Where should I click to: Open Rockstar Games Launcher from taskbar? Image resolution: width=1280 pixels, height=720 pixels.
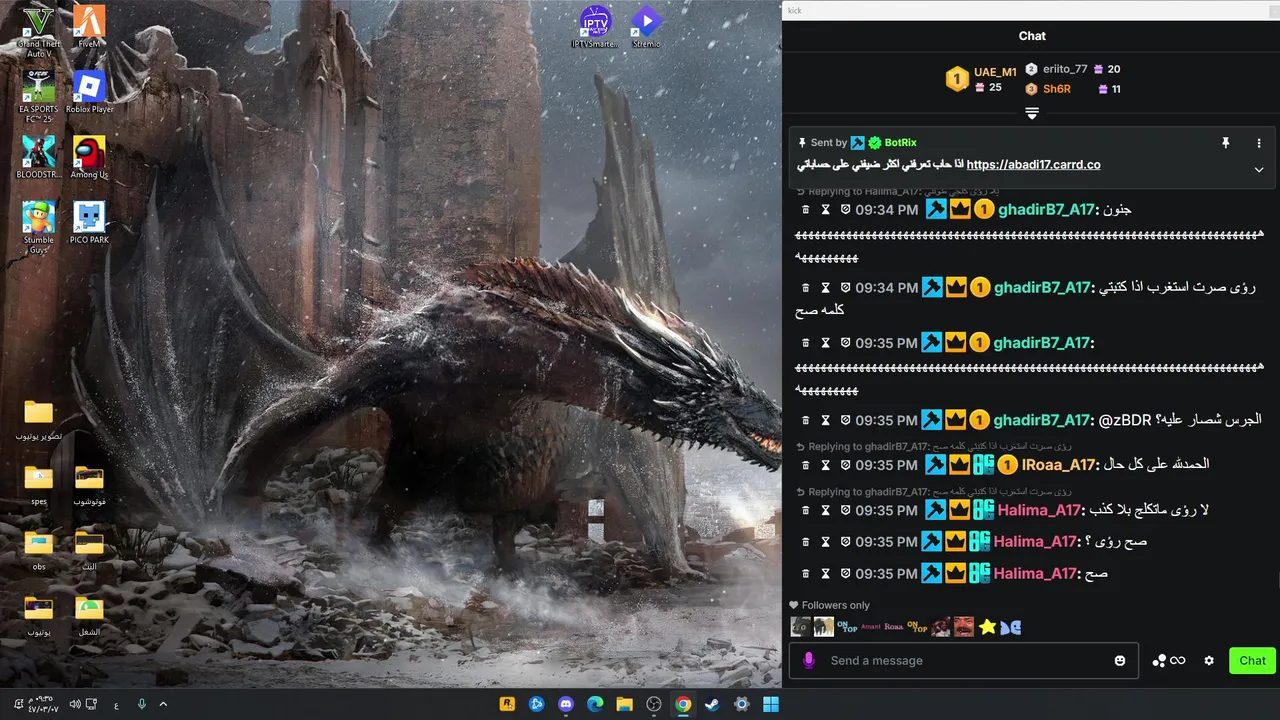tap(507, 704)
